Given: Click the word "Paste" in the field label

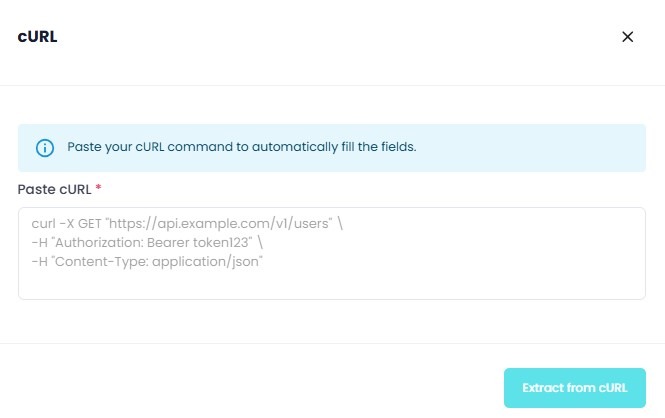Looking at the screenshot, I should point(35,188).
